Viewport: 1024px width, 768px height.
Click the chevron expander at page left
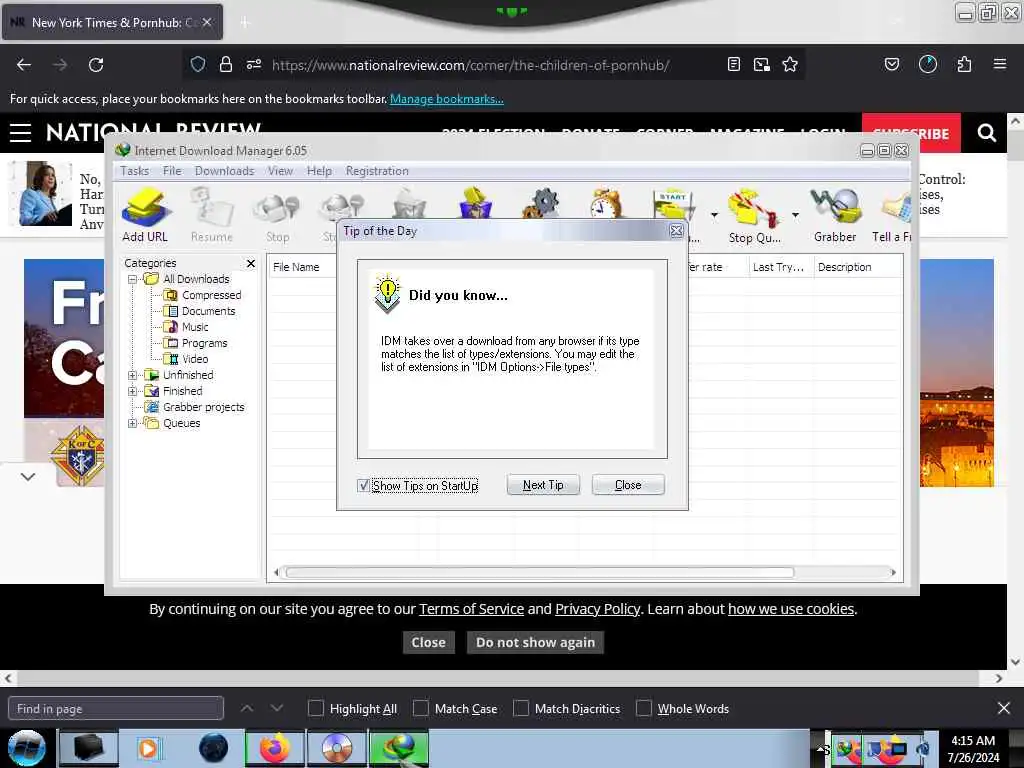pos(27,477)
